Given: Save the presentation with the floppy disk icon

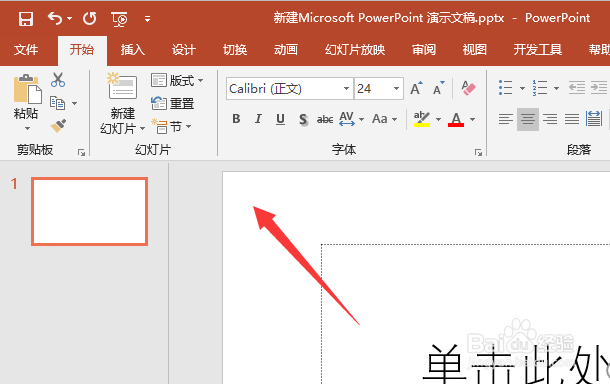Looking at the screenshot, I should [26, 18].
